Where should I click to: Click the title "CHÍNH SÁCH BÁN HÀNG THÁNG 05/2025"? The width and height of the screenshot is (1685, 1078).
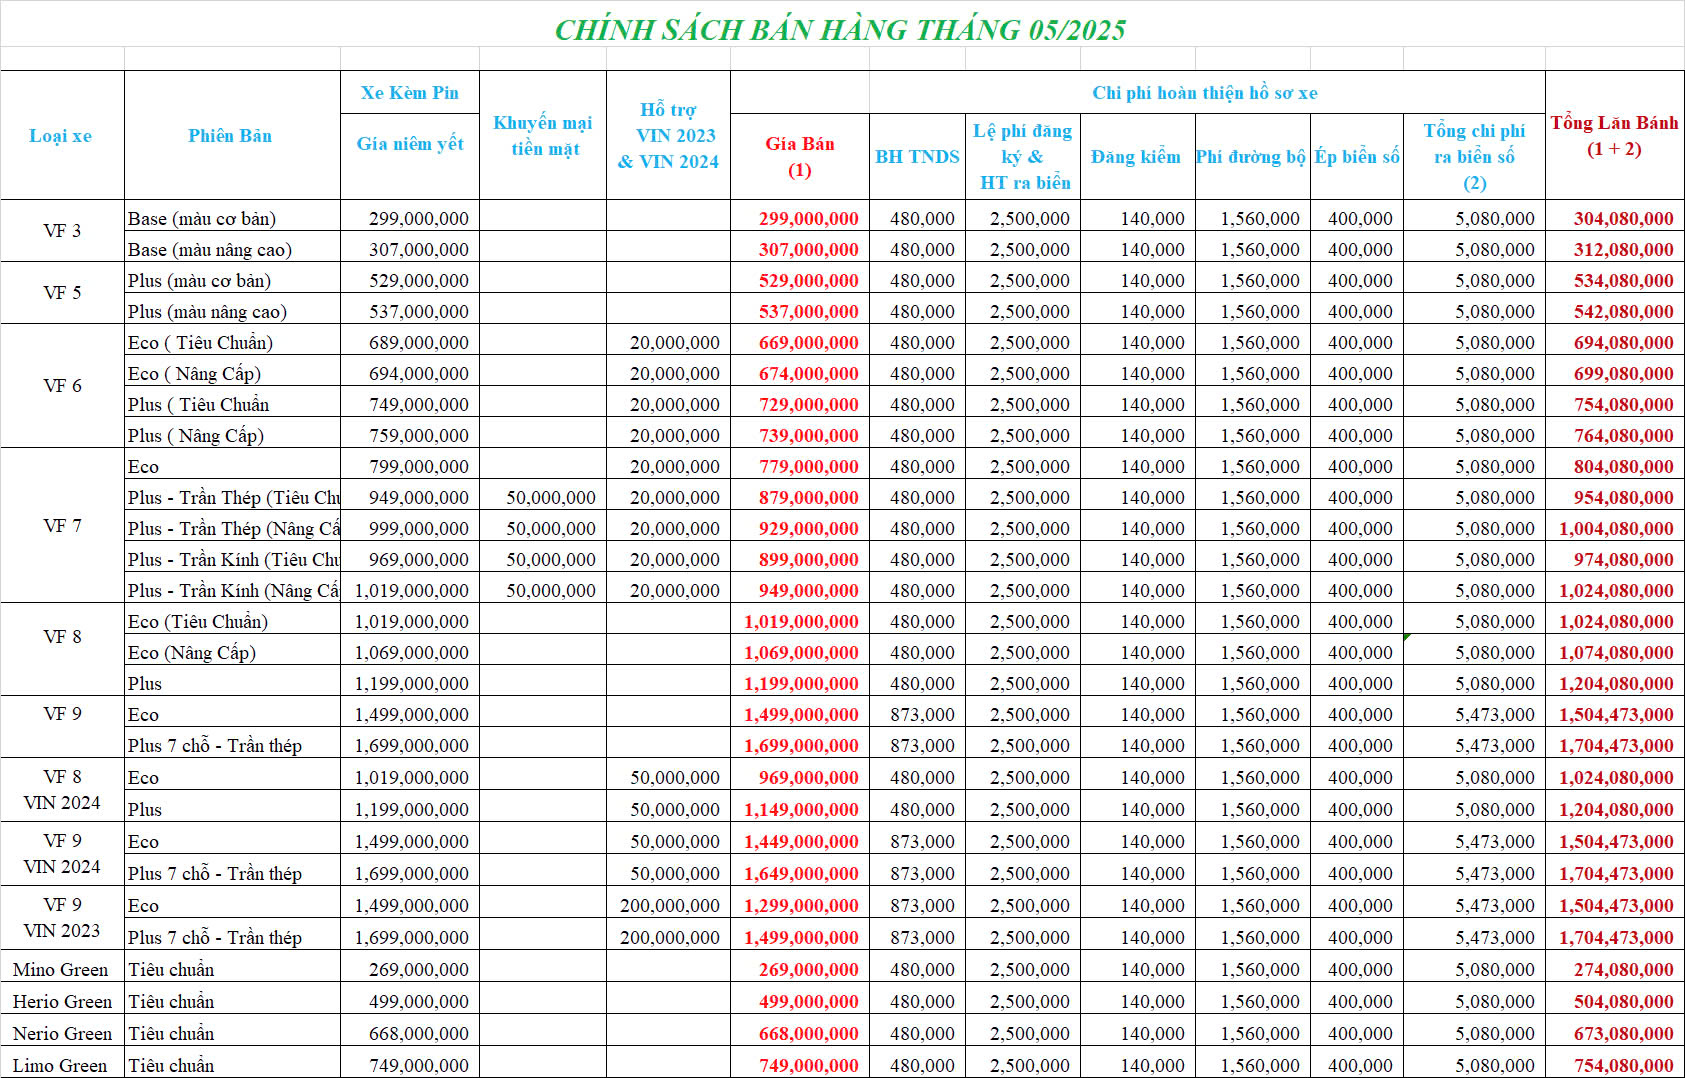tap(840, 30)
